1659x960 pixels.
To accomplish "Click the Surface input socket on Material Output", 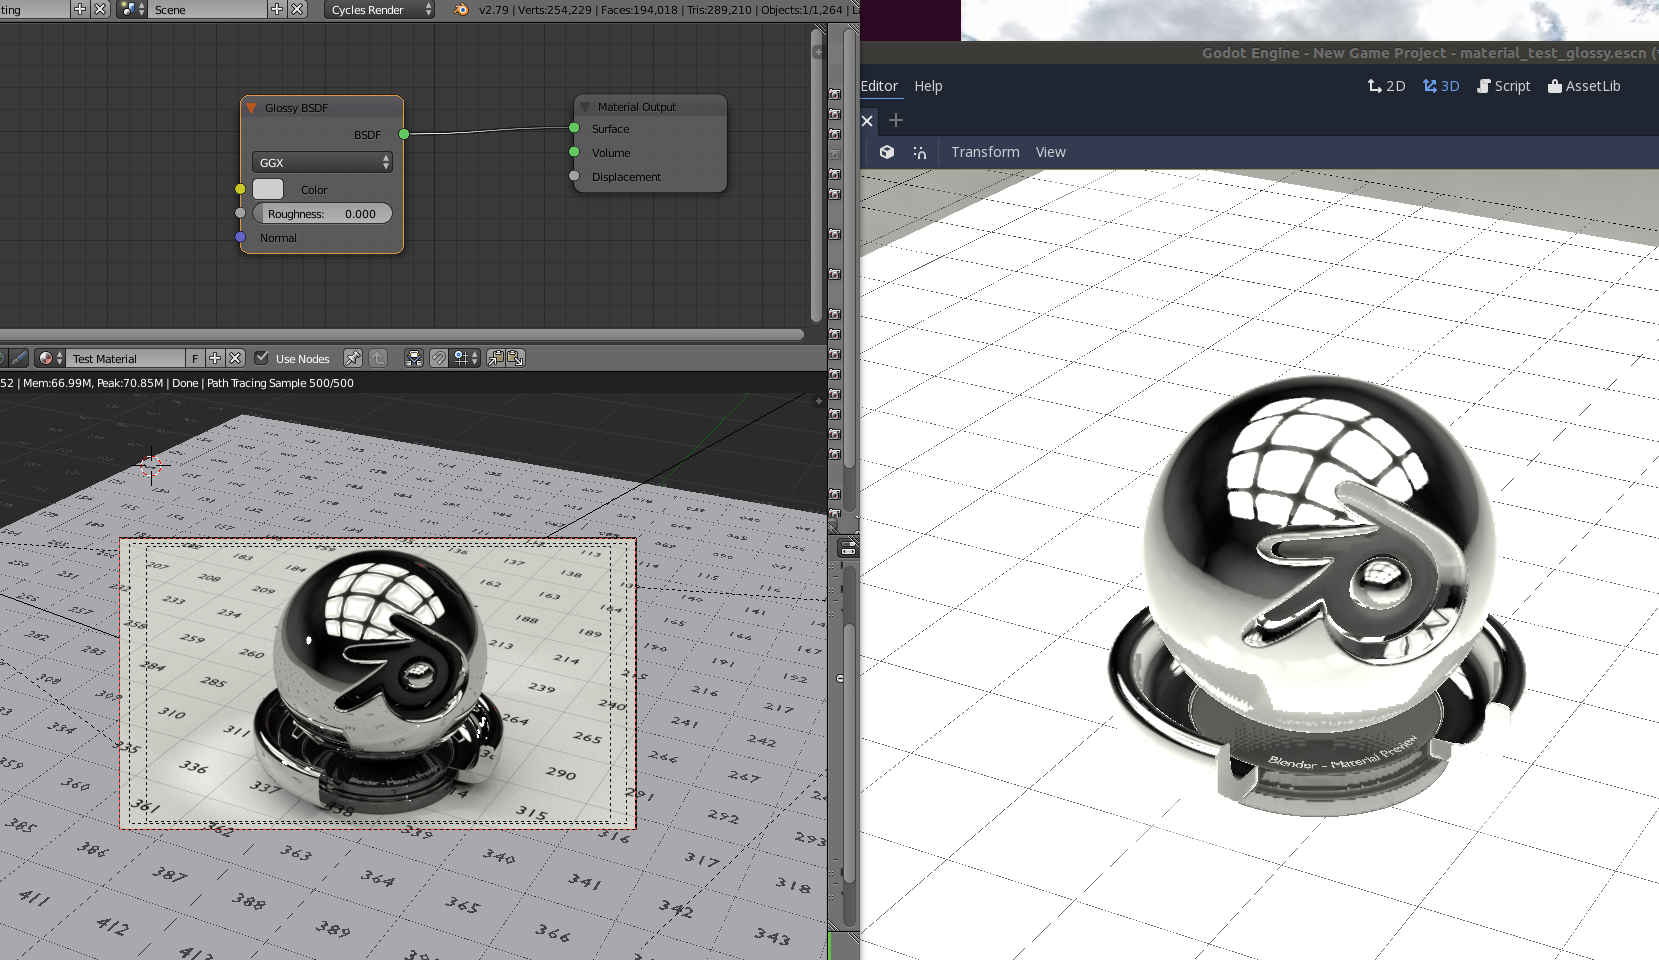I will click(x=574, y=128).
